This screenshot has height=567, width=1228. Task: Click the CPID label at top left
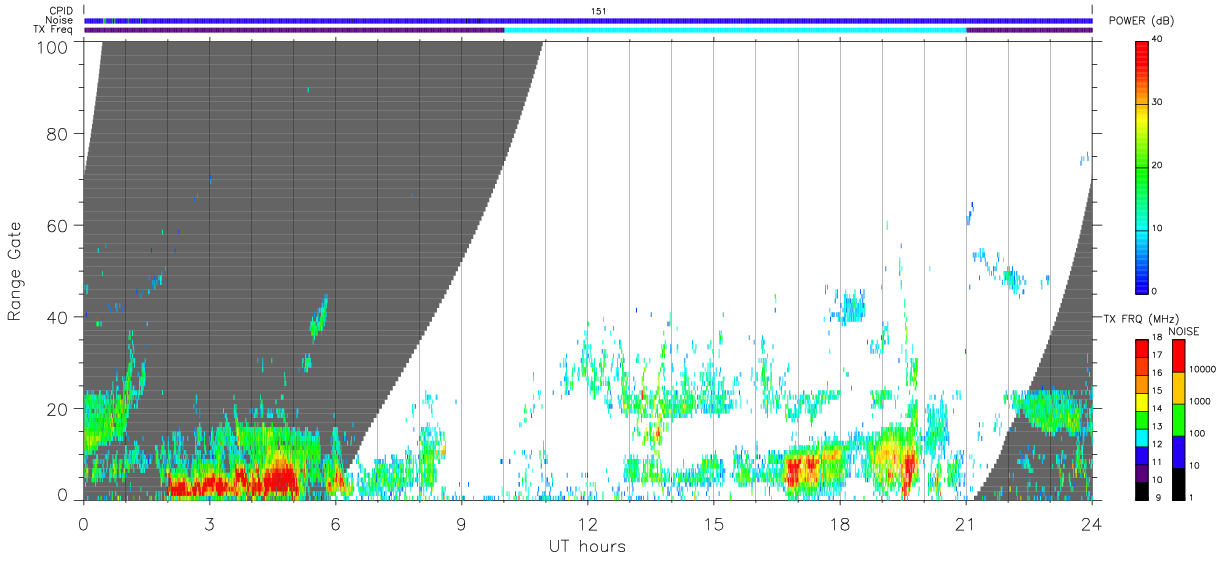(x=61, y=11)
